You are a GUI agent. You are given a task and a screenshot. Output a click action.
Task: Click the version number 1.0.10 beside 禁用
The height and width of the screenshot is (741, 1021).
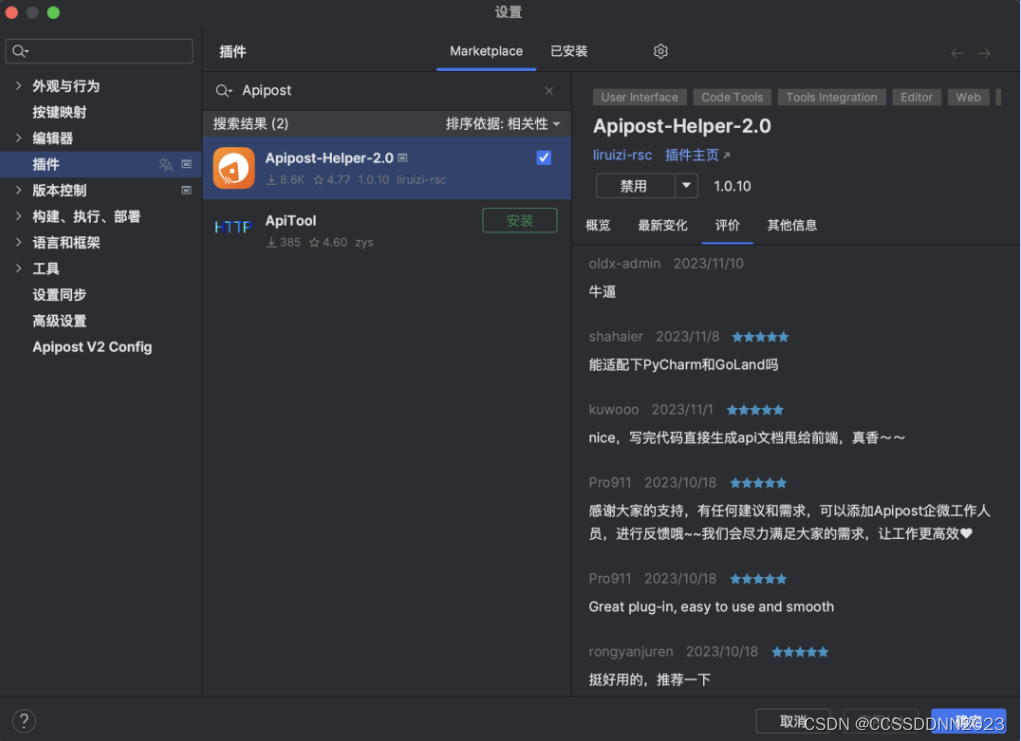tap(732, 186)
